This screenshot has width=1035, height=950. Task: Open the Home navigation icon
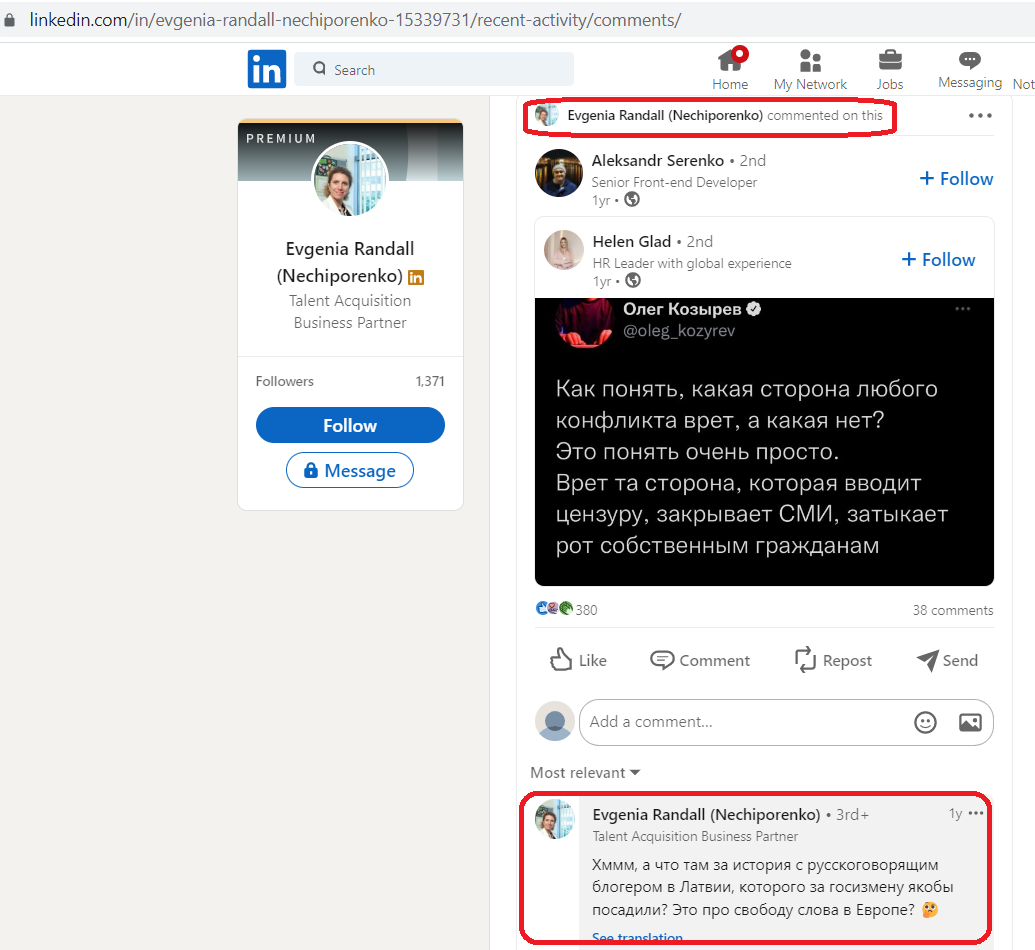(x=730, y=69)
